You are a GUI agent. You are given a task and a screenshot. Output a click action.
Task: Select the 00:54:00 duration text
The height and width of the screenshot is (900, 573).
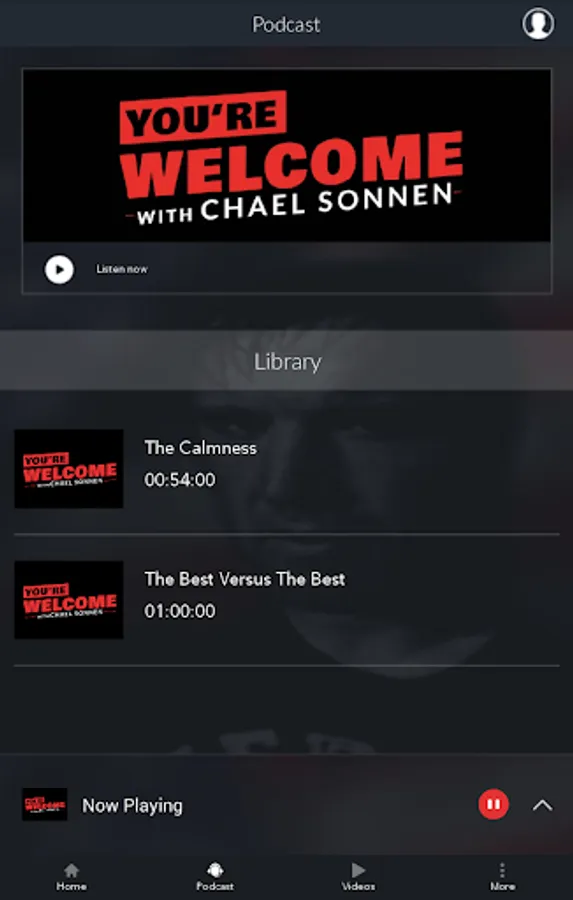[180, 480]
